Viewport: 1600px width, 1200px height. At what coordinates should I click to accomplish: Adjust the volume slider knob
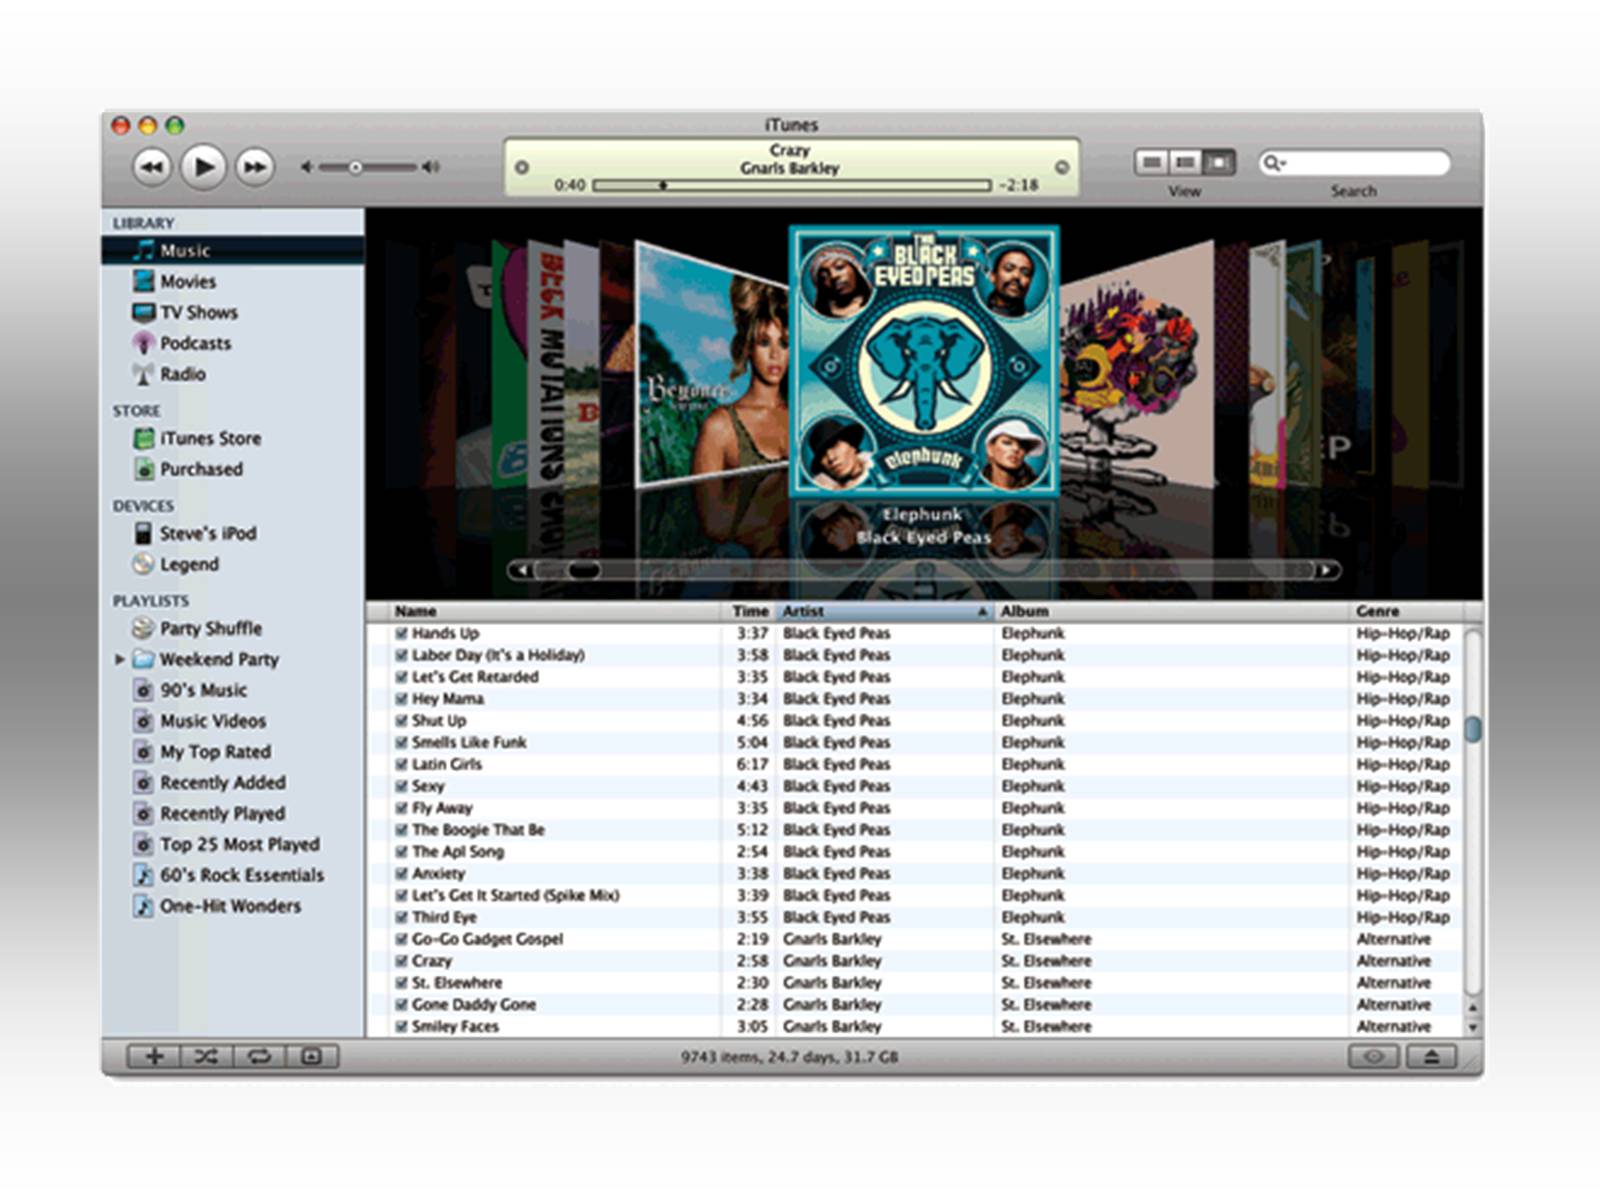[355, 167]
